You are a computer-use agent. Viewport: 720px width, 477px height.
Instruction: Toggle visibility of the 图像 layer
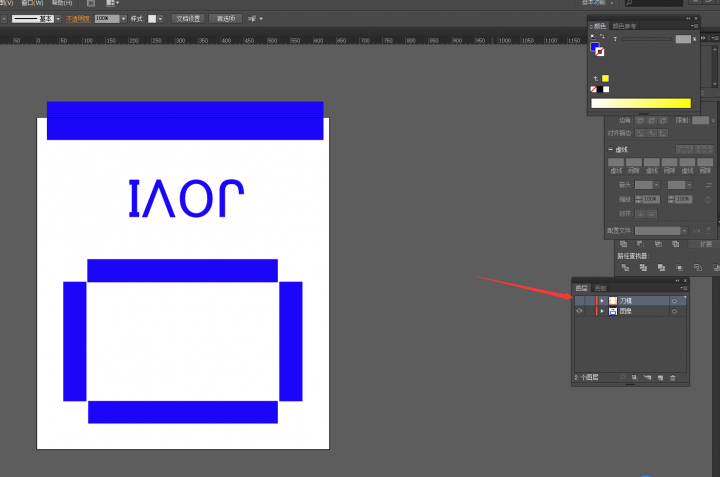point(579,312)
